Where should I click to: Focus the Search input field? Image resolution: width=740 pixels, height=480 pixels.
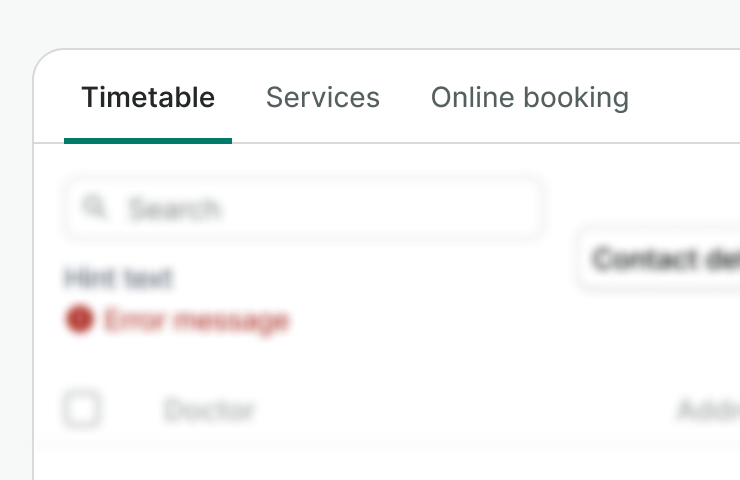point(330,209)
